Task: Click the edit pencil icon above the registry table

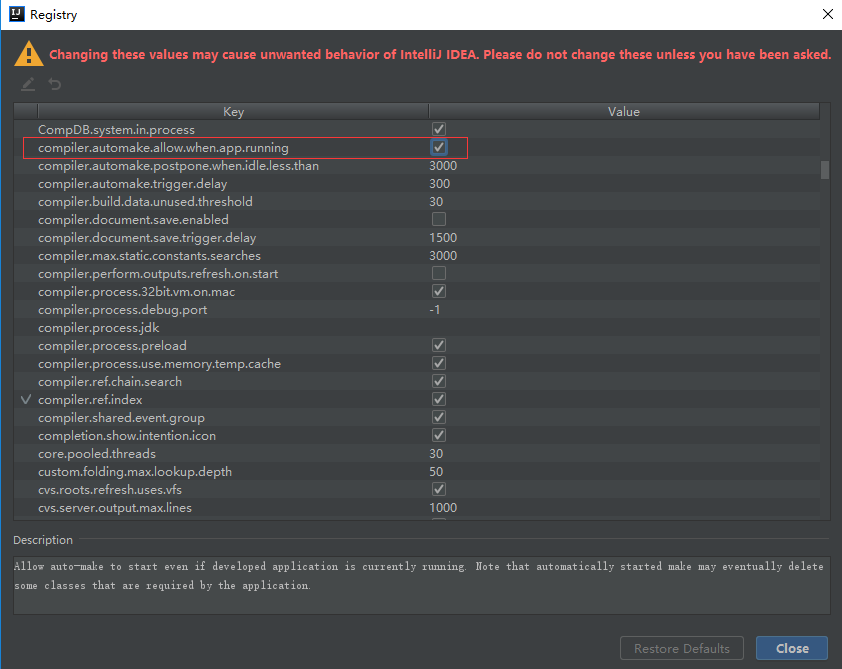Action: (x=27, y=84)
